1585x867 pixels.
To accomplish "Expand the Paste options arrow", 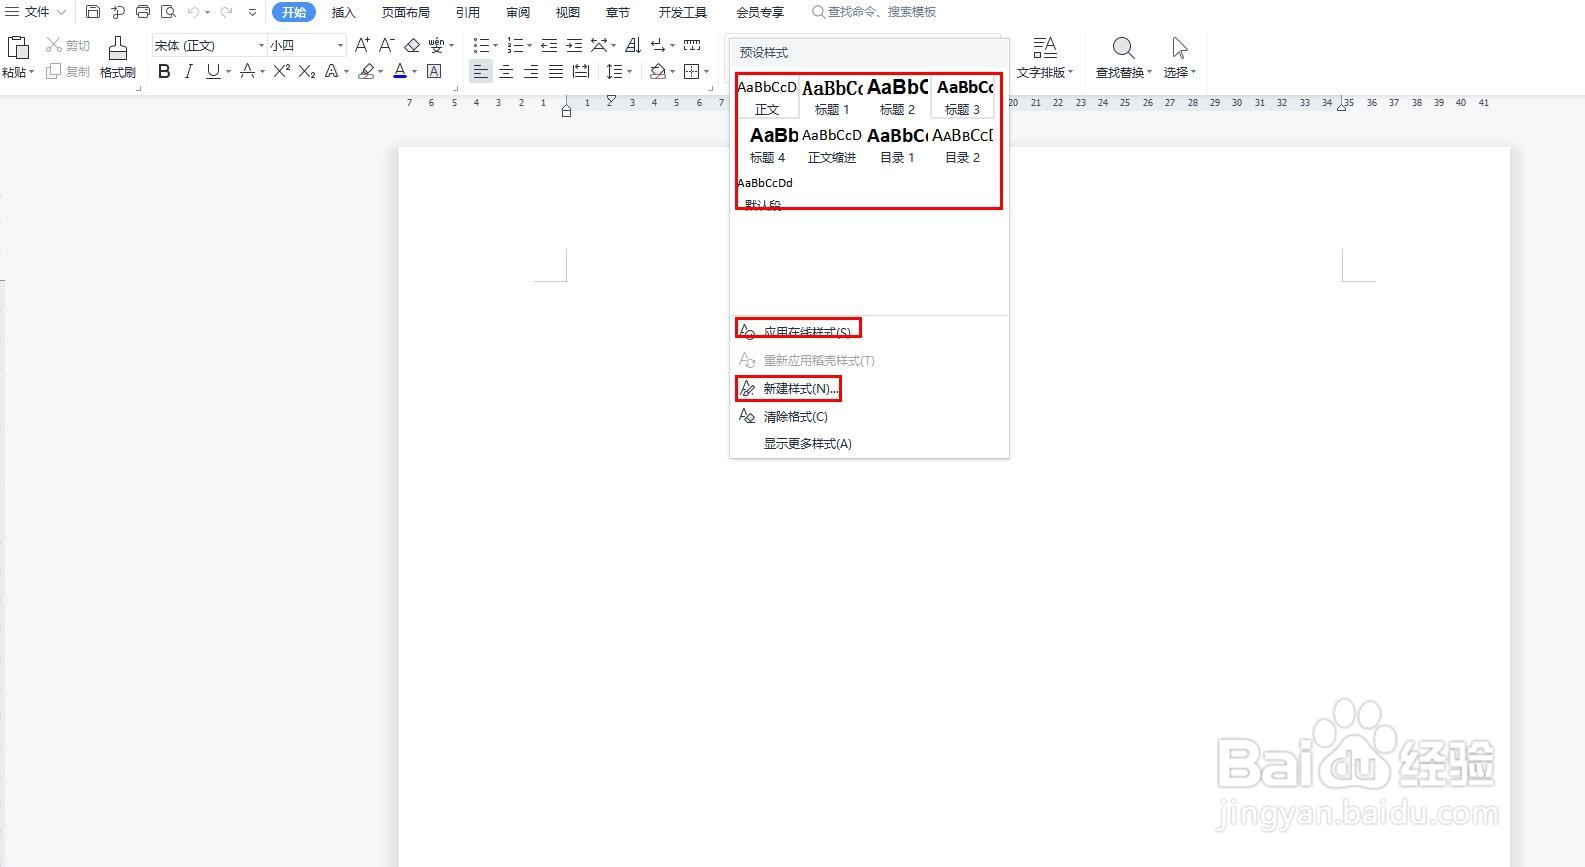I will (32, 72).
